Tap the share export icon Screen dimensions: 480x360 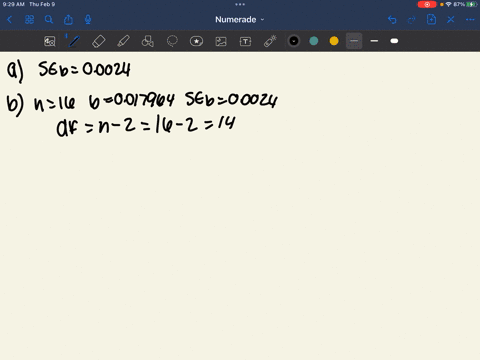pyautogui.click(x=68, y=20)
